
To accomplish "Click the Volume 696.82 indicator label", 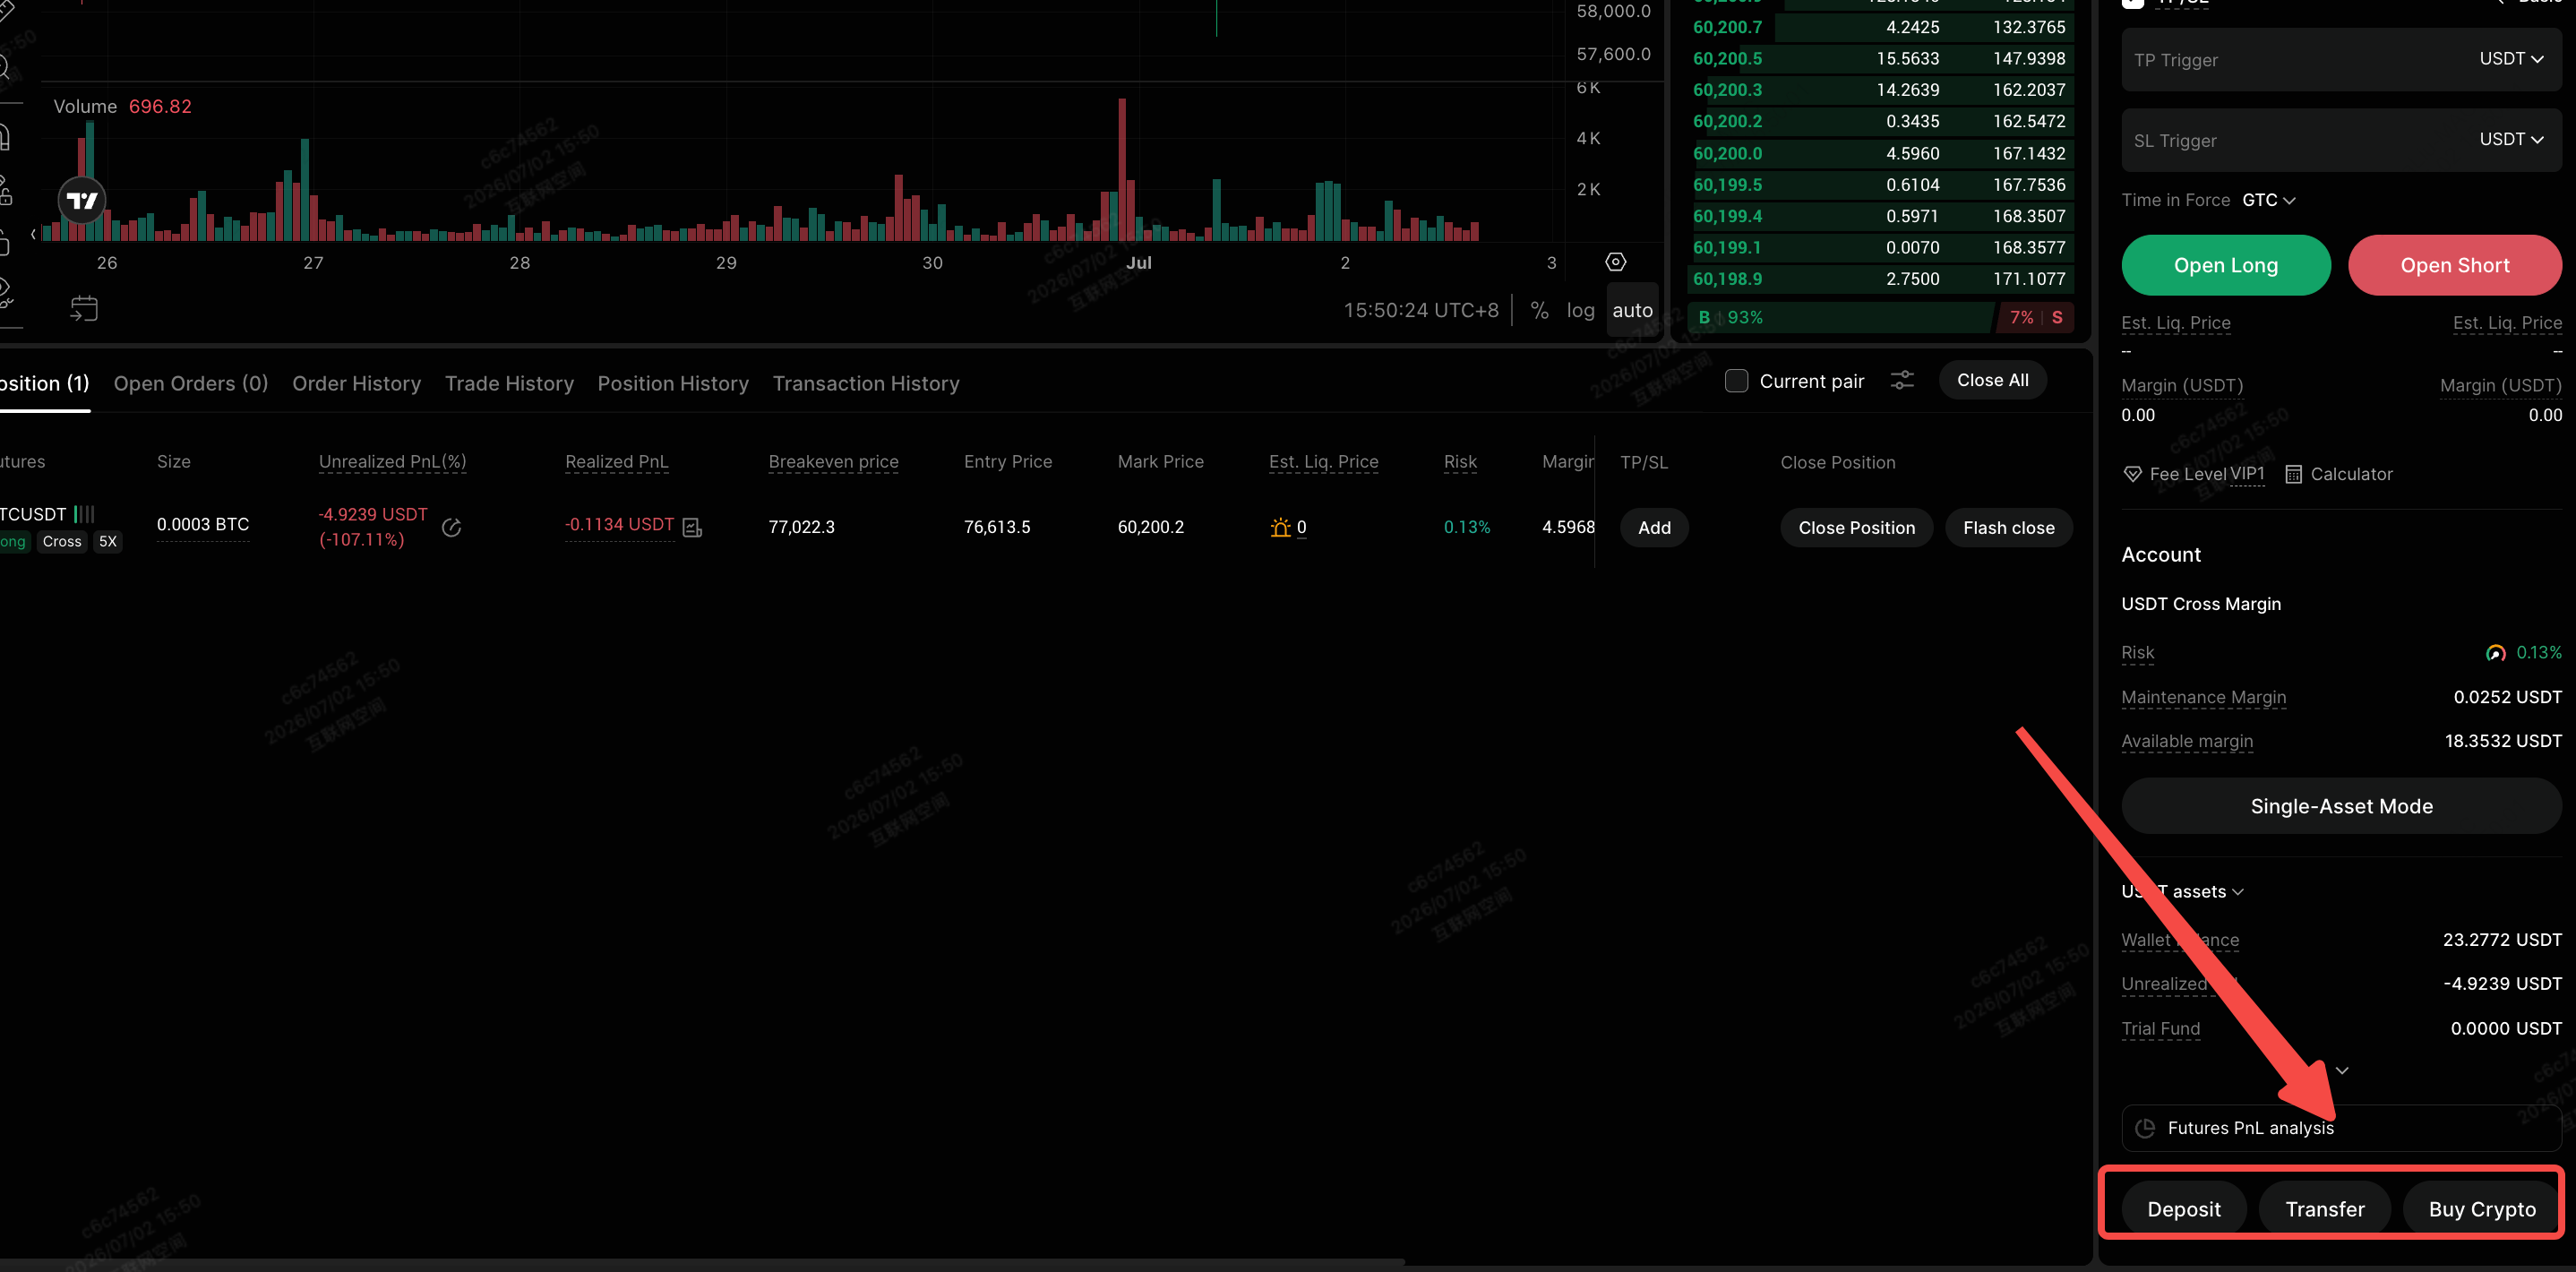I will 122,106.
